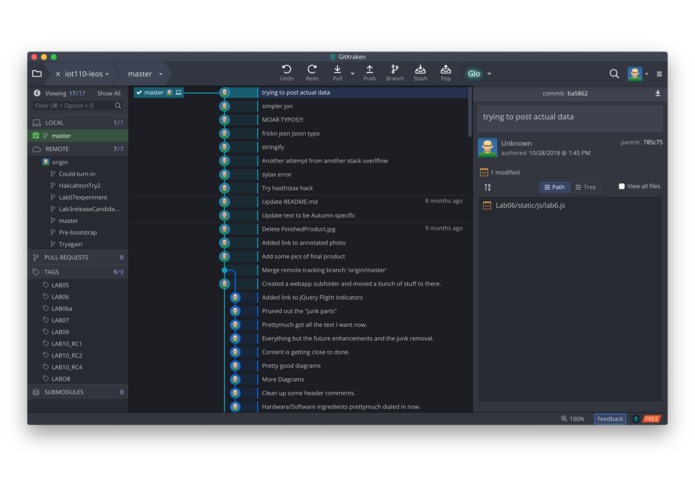Select the 'MOAR TYPOS!!!' commit row
Image resolution: width=695 pixels, height=494 pixels.
click(x=363, y=120)
